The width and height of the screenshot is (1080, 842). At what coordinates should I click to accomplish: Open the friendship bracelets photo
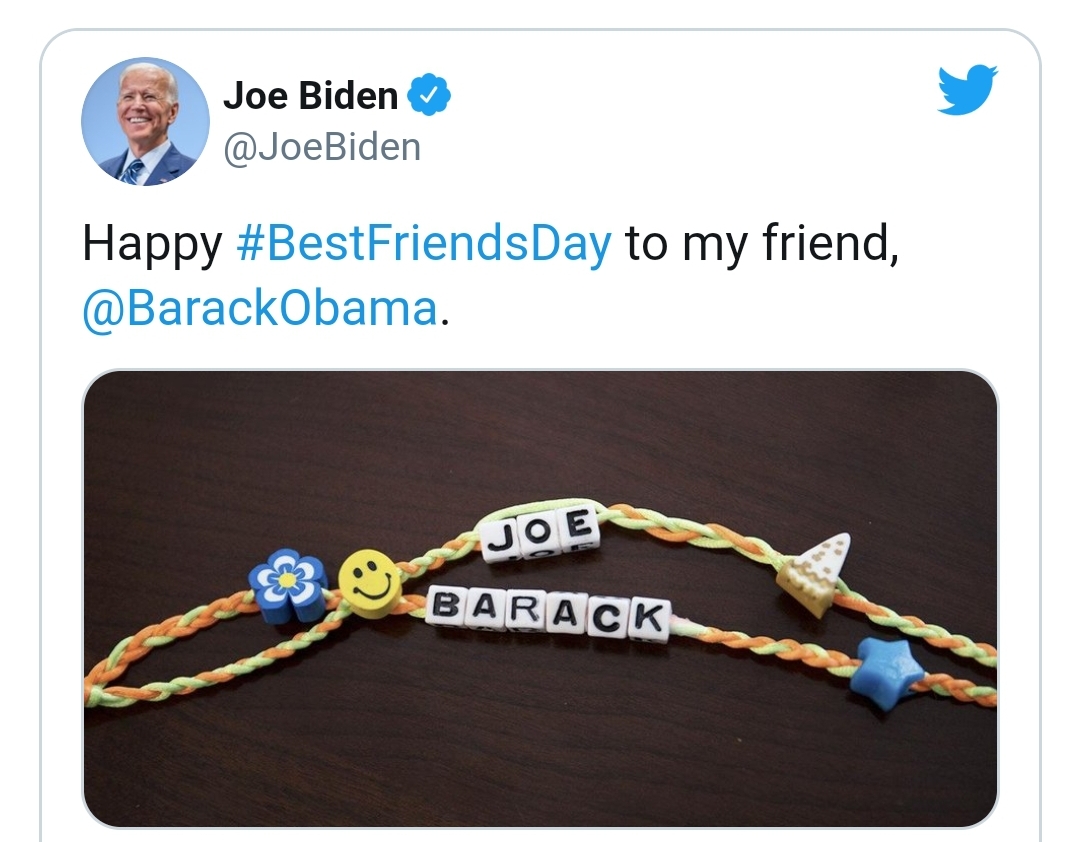pos(540,598)
